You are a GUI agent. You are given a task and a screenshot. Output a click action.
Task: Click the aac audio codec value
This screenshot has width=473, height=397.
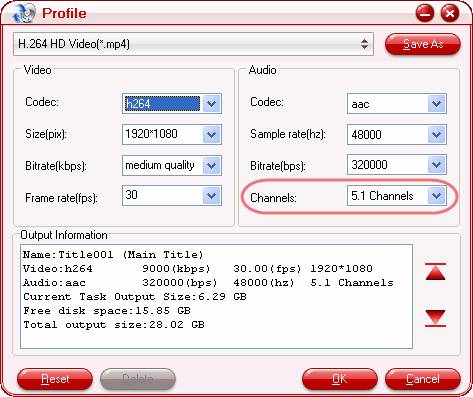(x=360, y=104)
